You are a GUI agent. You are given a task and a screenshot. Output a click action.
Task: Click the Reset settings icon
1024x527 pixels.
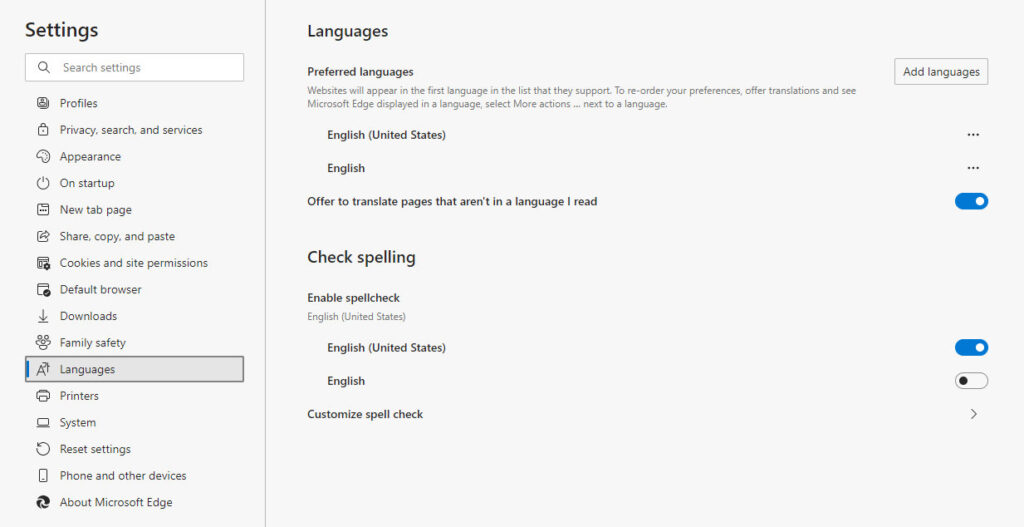pos(43,449)
